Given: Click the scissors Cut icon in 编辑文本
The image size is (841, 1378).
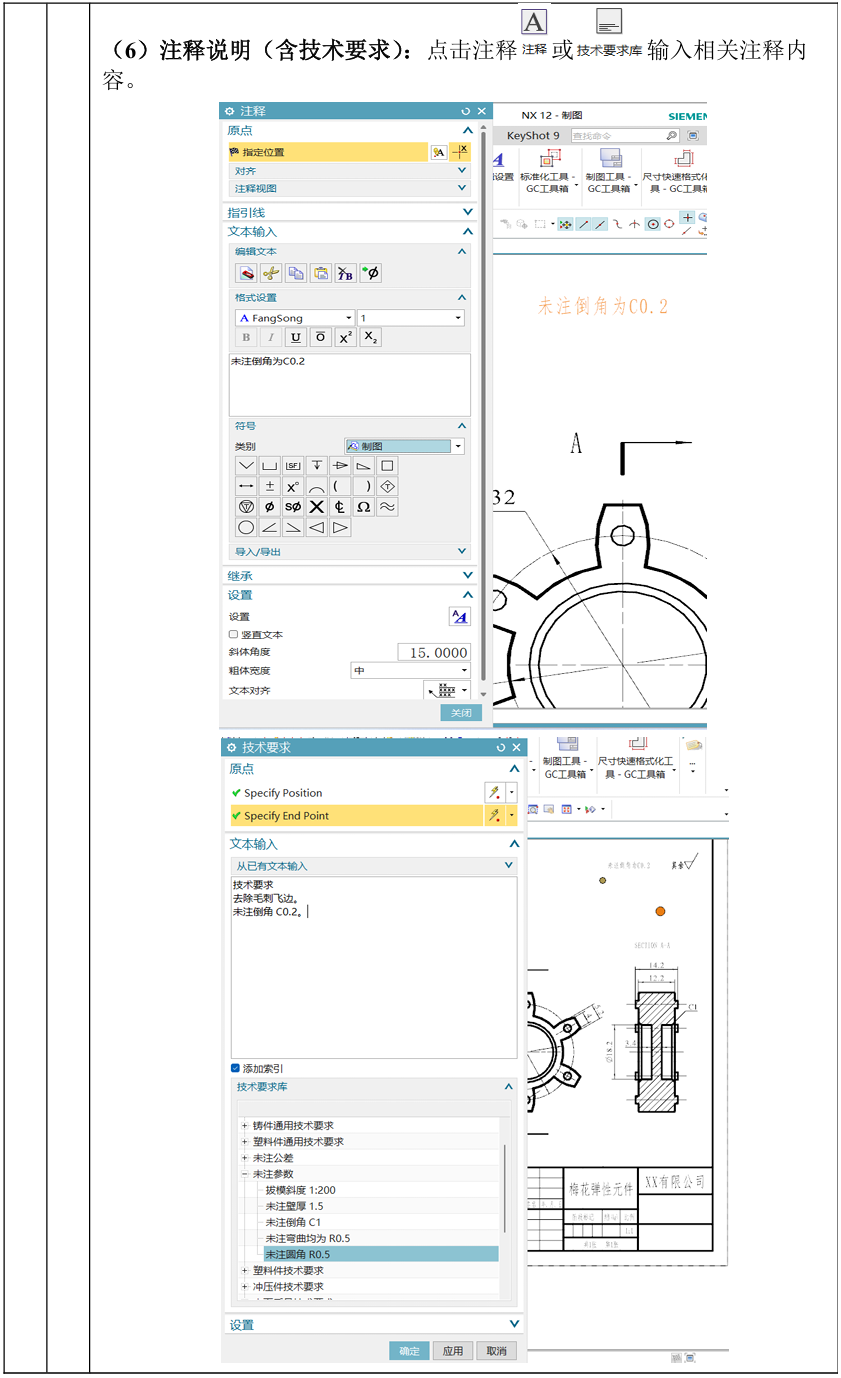Looking at the screenshot, I should 271,273.
